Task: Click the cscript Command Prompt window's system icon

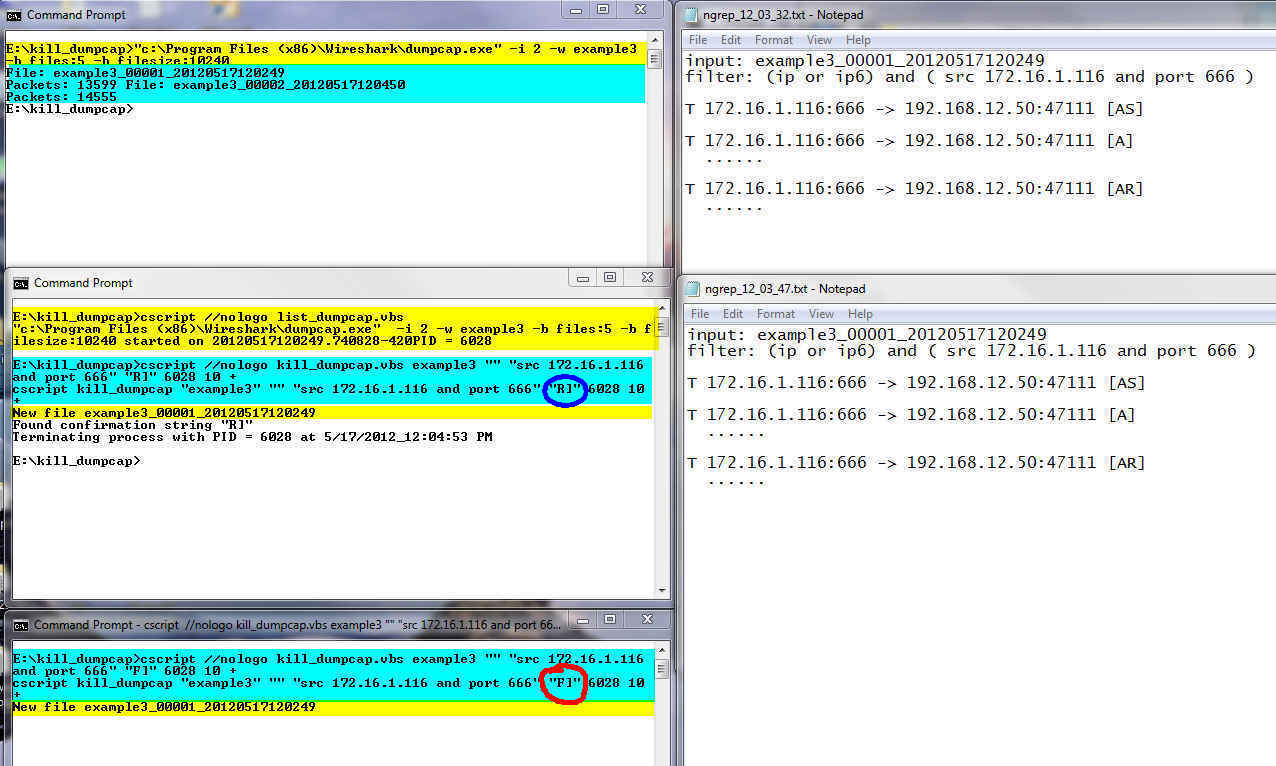Action: point(20,624)
